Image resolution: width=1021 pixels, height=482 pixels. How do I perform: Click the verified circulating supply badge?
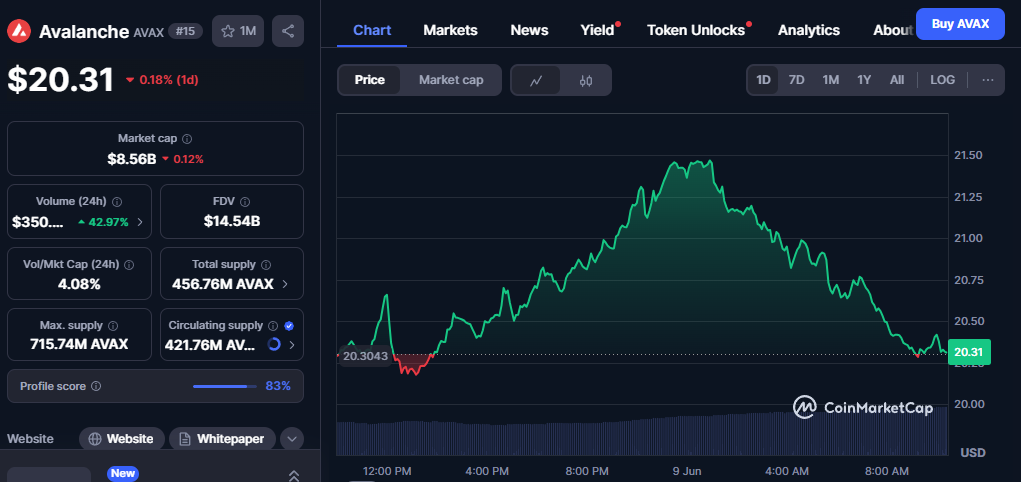coord(289,326)
